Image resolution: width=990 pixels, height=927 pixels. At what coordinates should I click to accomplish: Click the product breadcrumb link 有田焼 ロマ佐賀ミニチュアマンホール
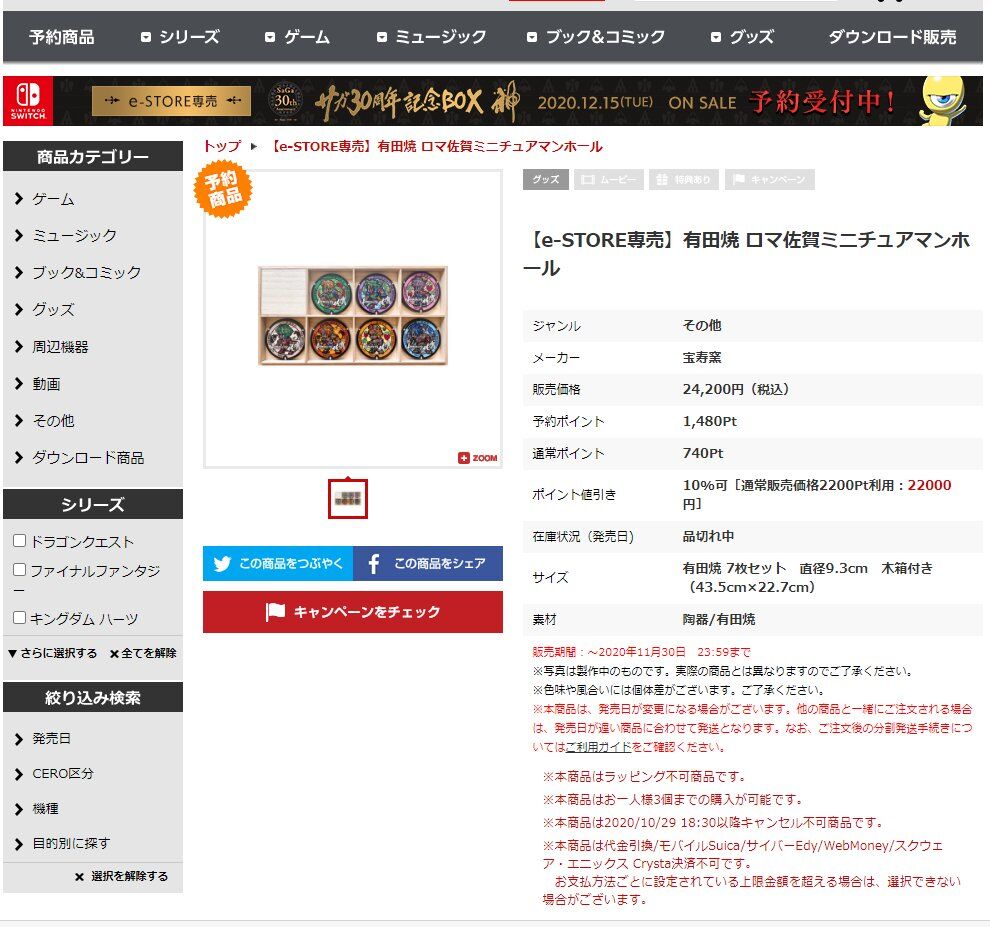click(436, 147)
